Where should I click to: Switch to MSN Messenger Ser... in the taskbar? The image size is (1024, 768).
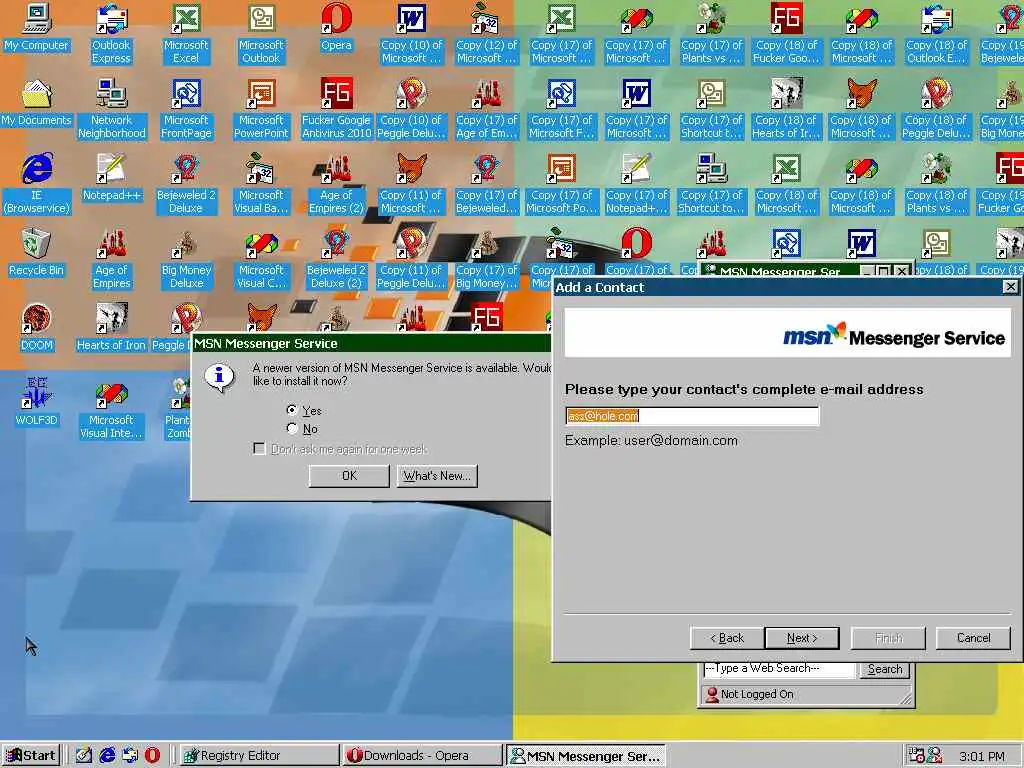[586, 756]
